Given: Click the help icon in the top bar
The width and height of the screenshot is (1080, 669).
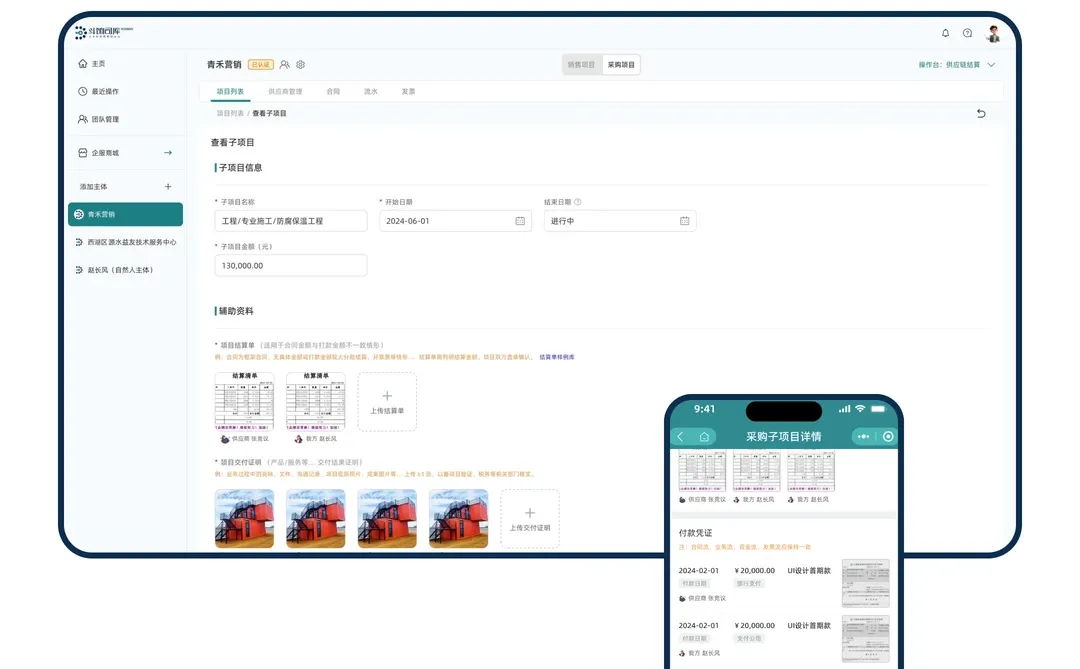Looking at the screenshot, I should click(965, 33).
